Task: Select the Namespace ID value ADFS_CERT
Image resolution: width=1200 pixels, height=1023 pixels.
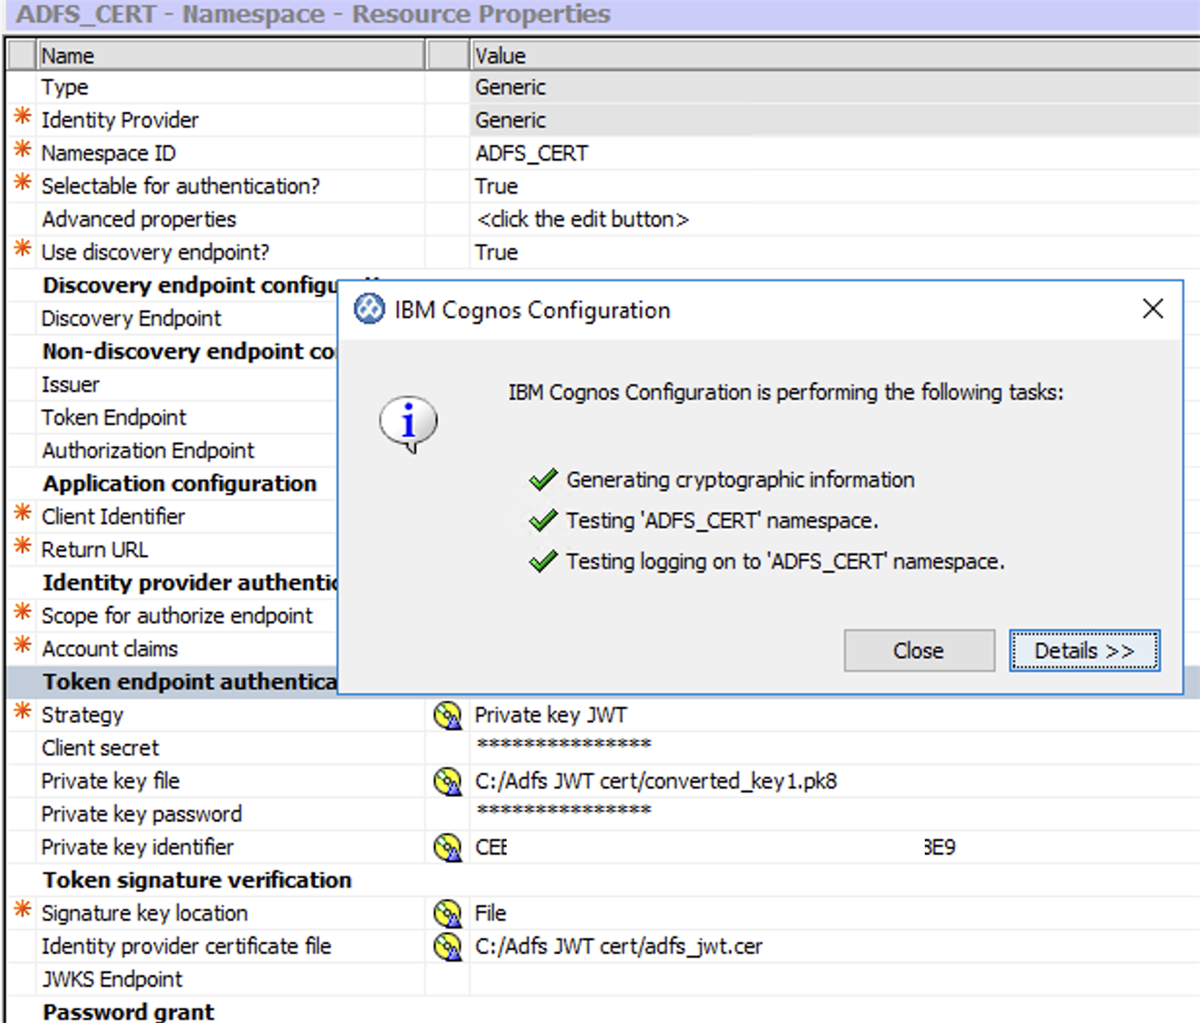Action: [x=532, y=153]
